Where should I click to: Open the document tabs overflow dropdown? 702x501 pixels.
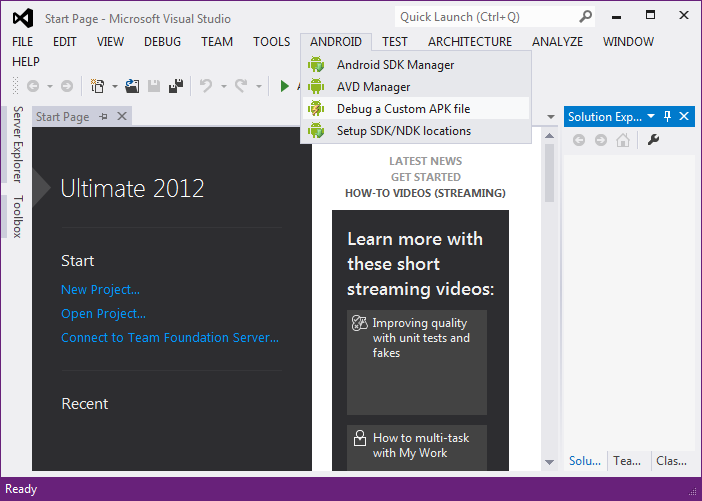tap(551, 117)
